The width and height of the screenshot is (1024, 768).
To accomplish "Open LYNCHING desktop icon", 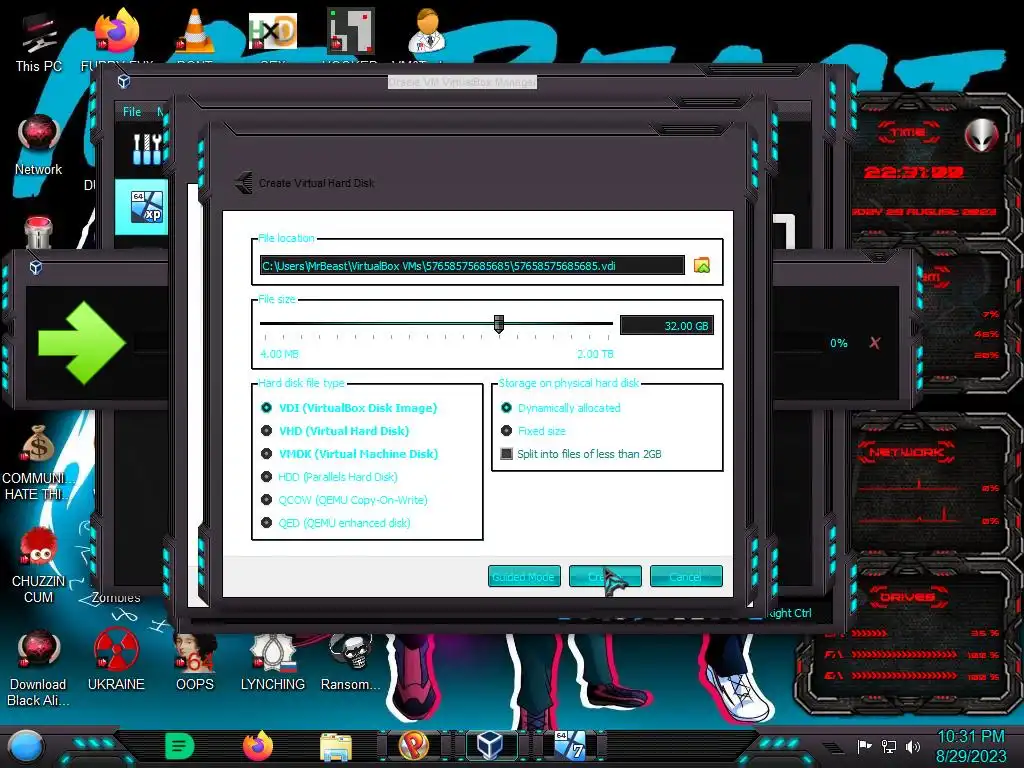I will tap(272, 660).
